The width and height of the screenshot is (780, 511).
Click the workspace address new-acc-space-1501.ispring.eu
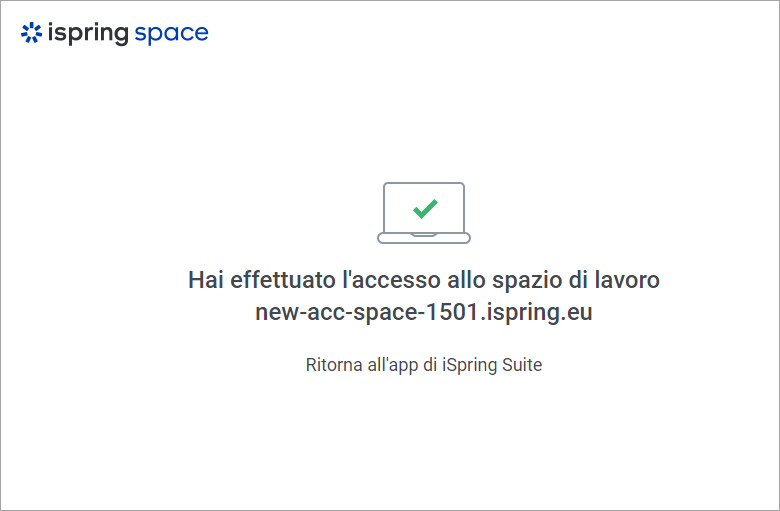click(x=424, y=312)
